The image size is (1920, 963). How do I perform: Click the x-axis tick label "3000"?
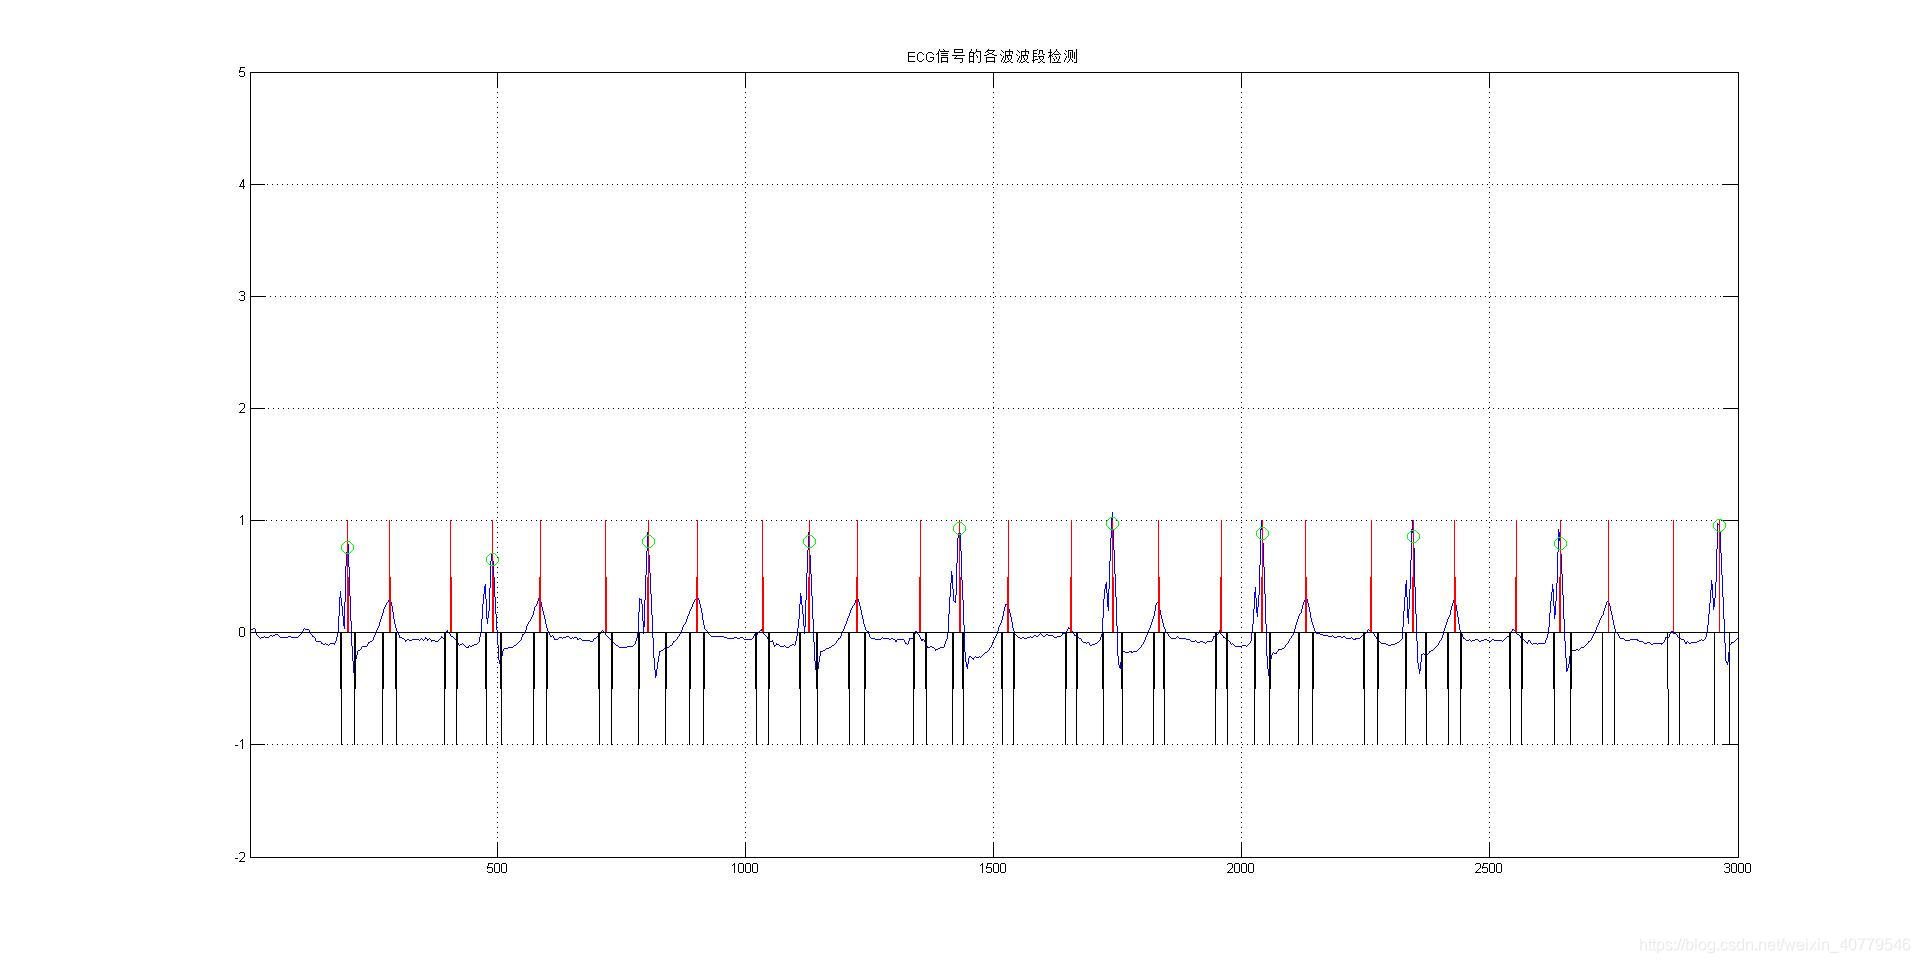point(1737,868)
